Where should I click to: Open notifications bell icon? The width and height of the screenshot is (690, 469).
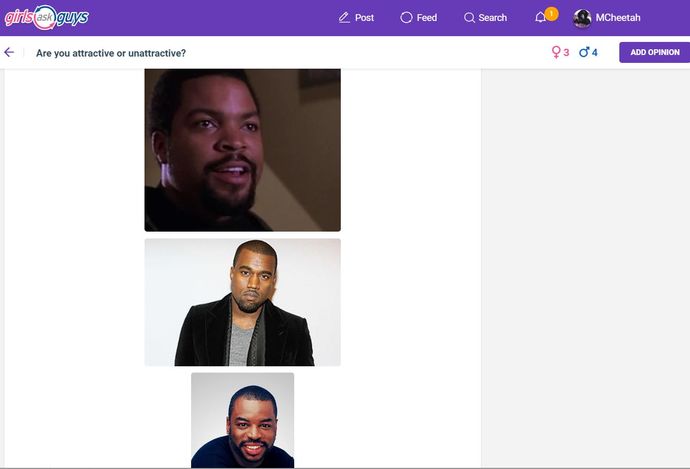(540, 18)
